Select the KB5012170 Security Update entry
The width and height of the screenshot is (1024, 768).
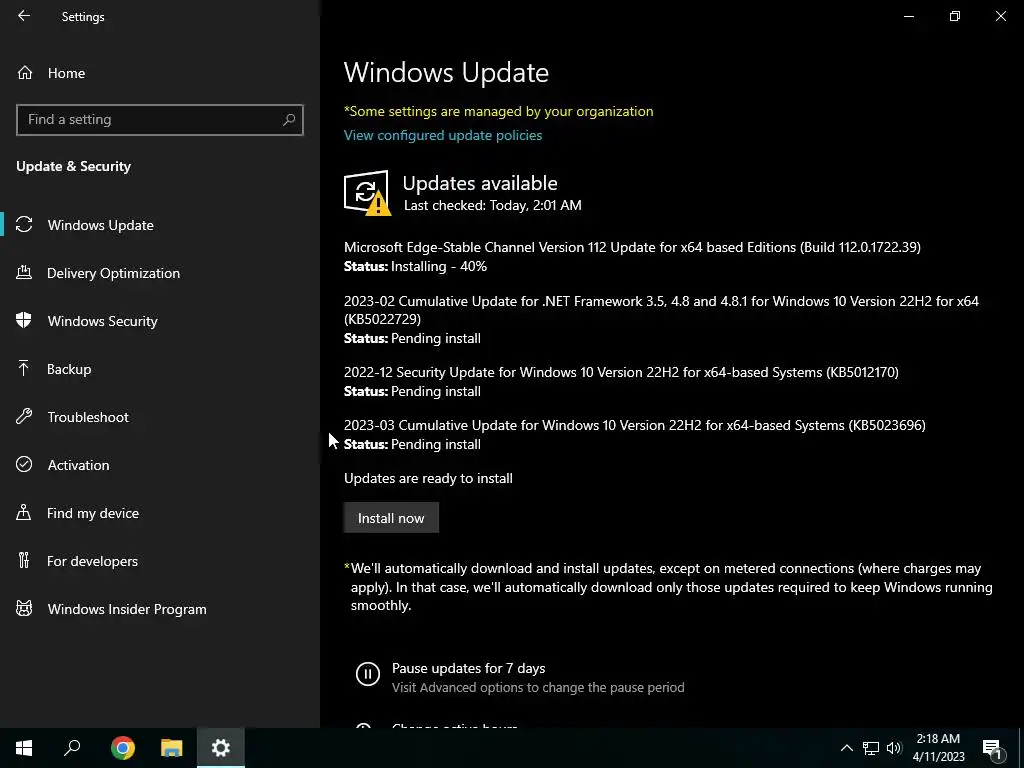[621, 372]
